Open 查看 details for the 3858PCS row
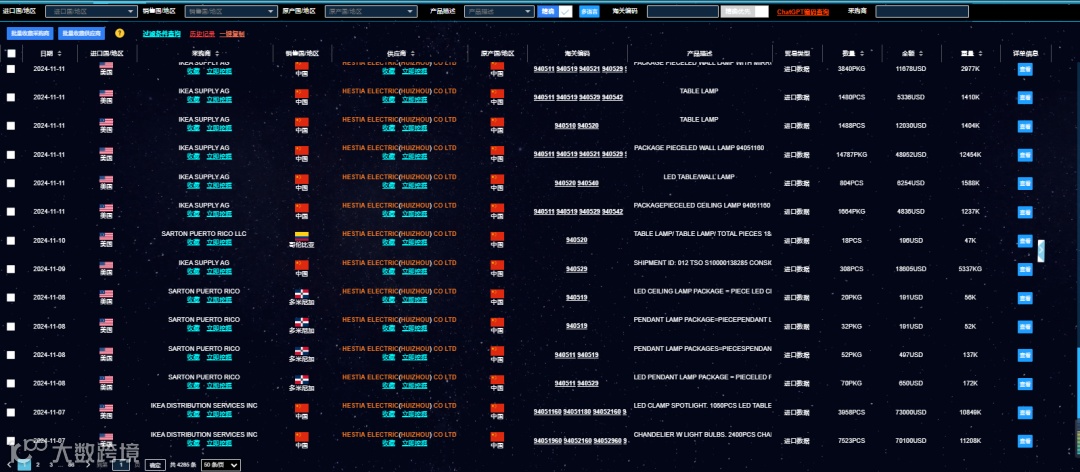 click(x=1025, y=413)
